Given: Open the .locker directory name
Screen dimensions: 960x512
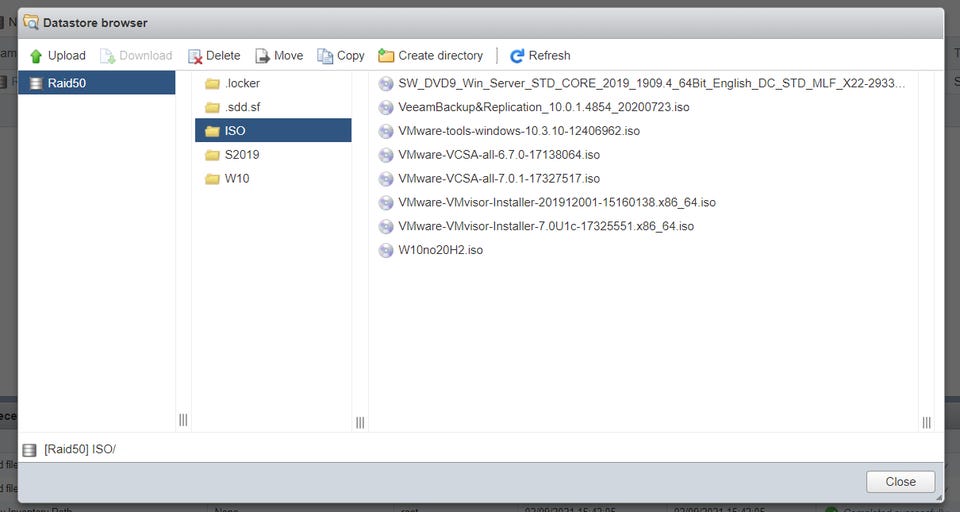Looking at the screenshot, I should 242,83.
